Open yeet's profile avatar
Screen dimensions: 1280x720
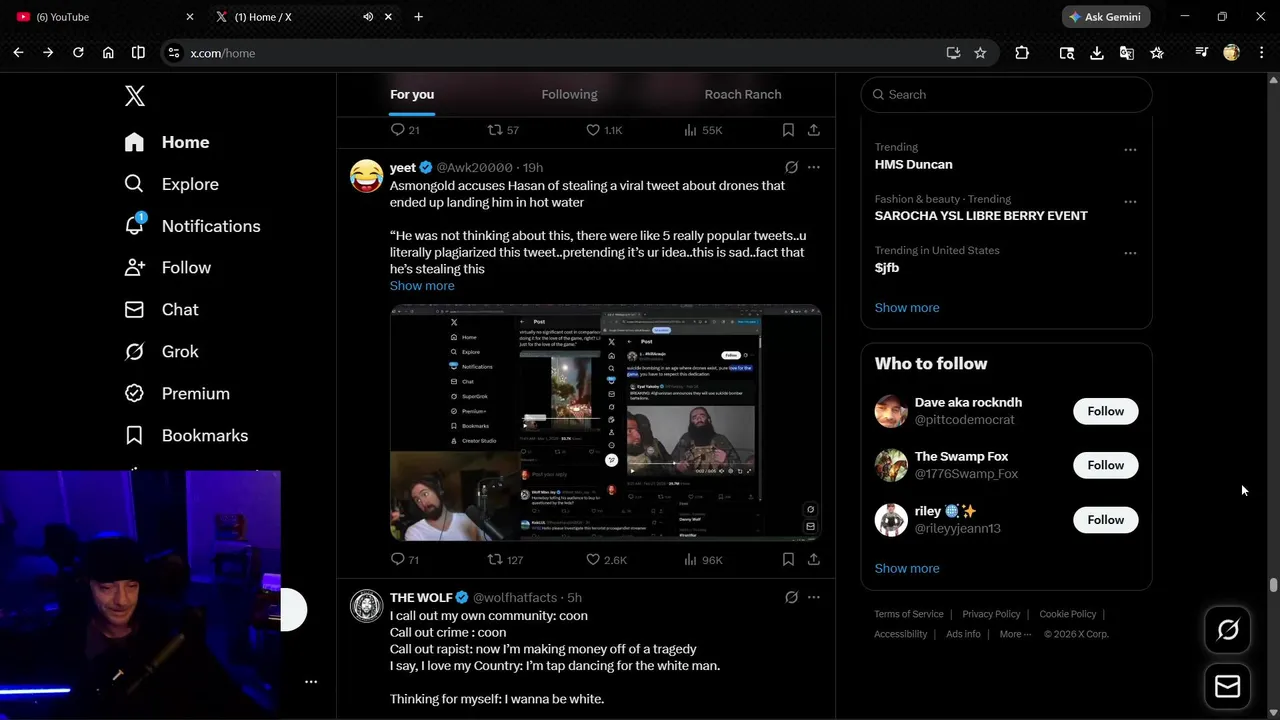(x=367, y=176)
